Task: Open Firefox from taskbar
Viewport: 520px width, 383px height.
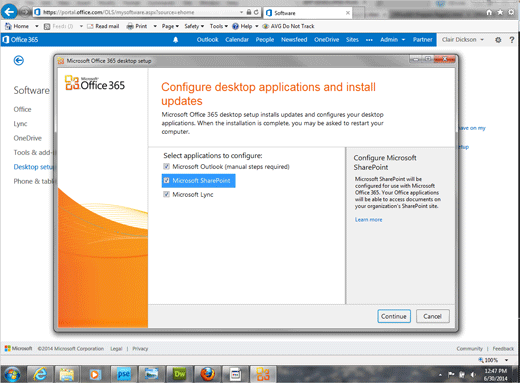Action: (x=207, y=374)
